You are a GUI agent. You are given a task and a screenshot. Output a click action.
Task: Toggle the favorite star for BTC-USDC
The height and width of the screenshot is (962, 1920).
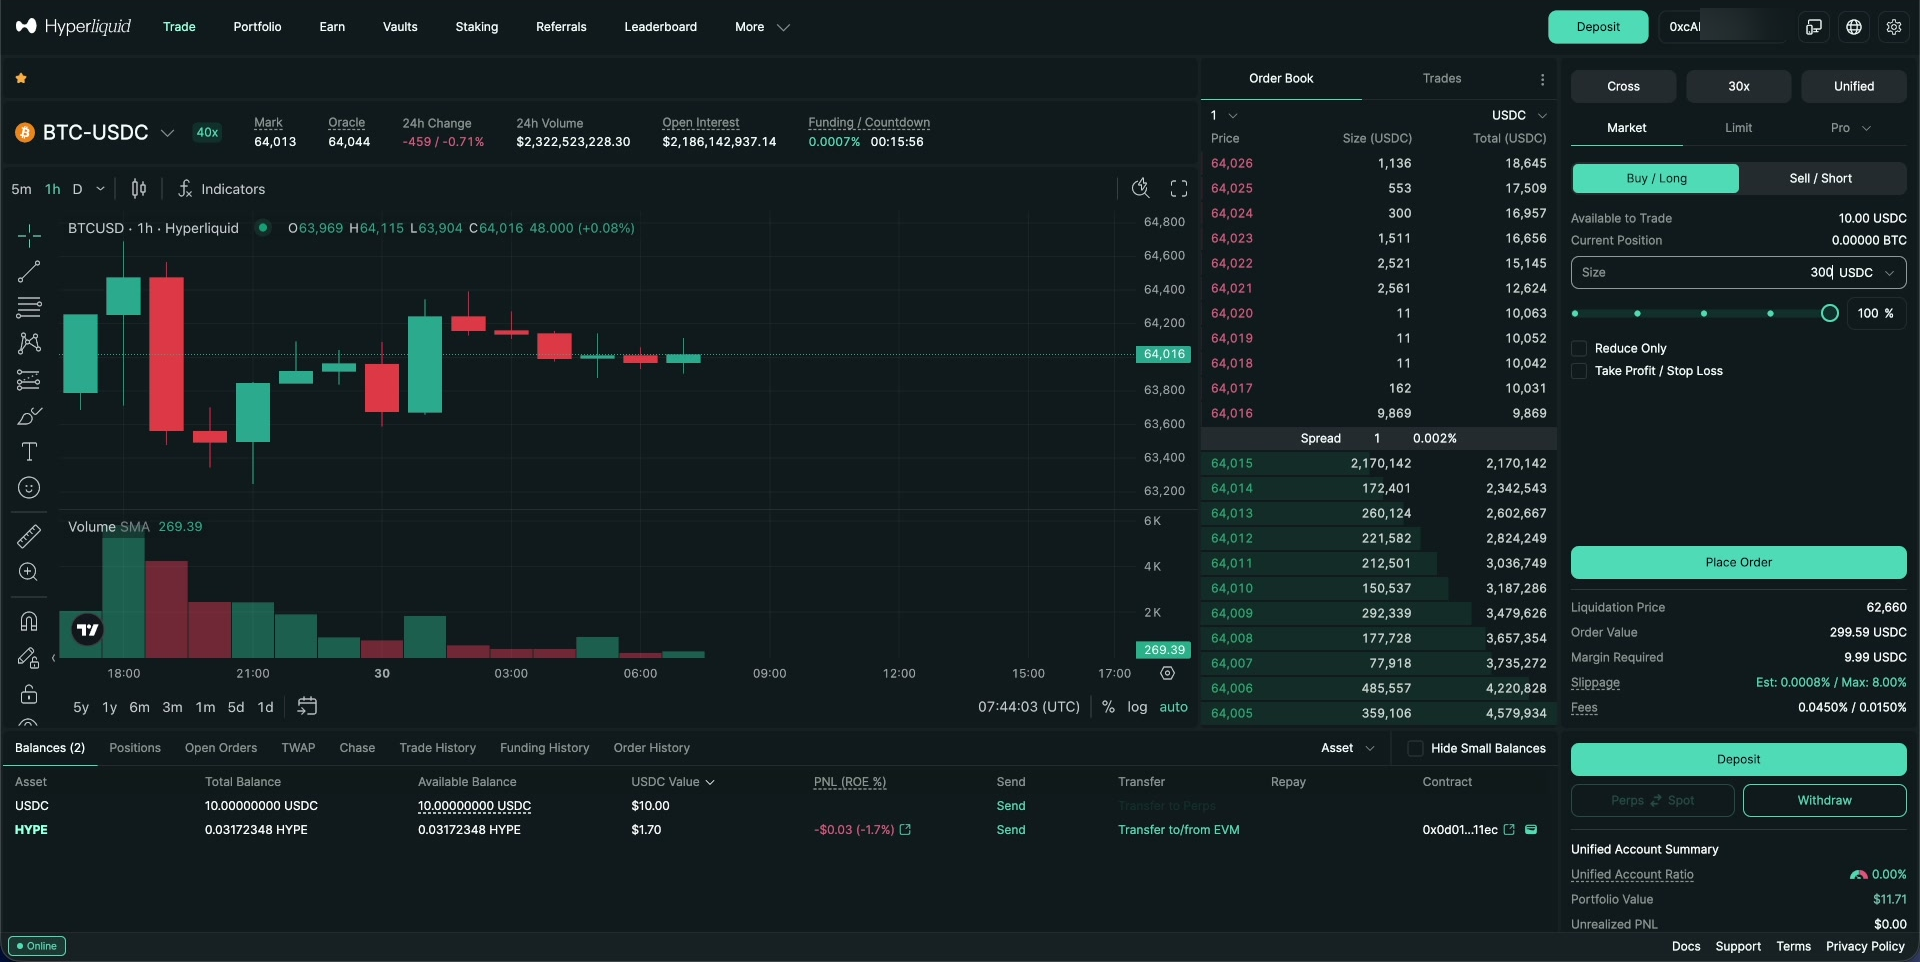point(21,78)
